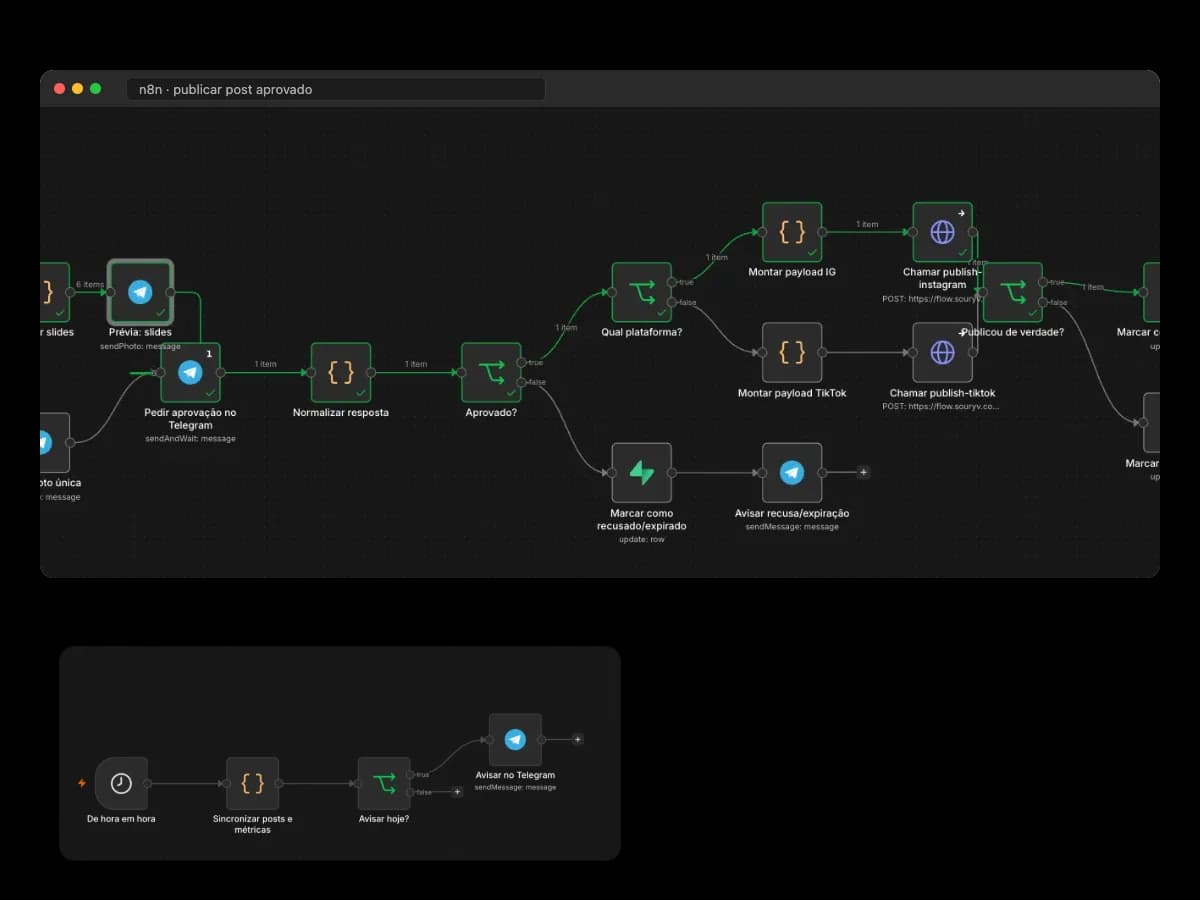Image resolution: width=1200 pixels, height=900 pixels.
Task: Open the Avisar no Telegram node
Action: pyautogui.click(x=515, y=739)
